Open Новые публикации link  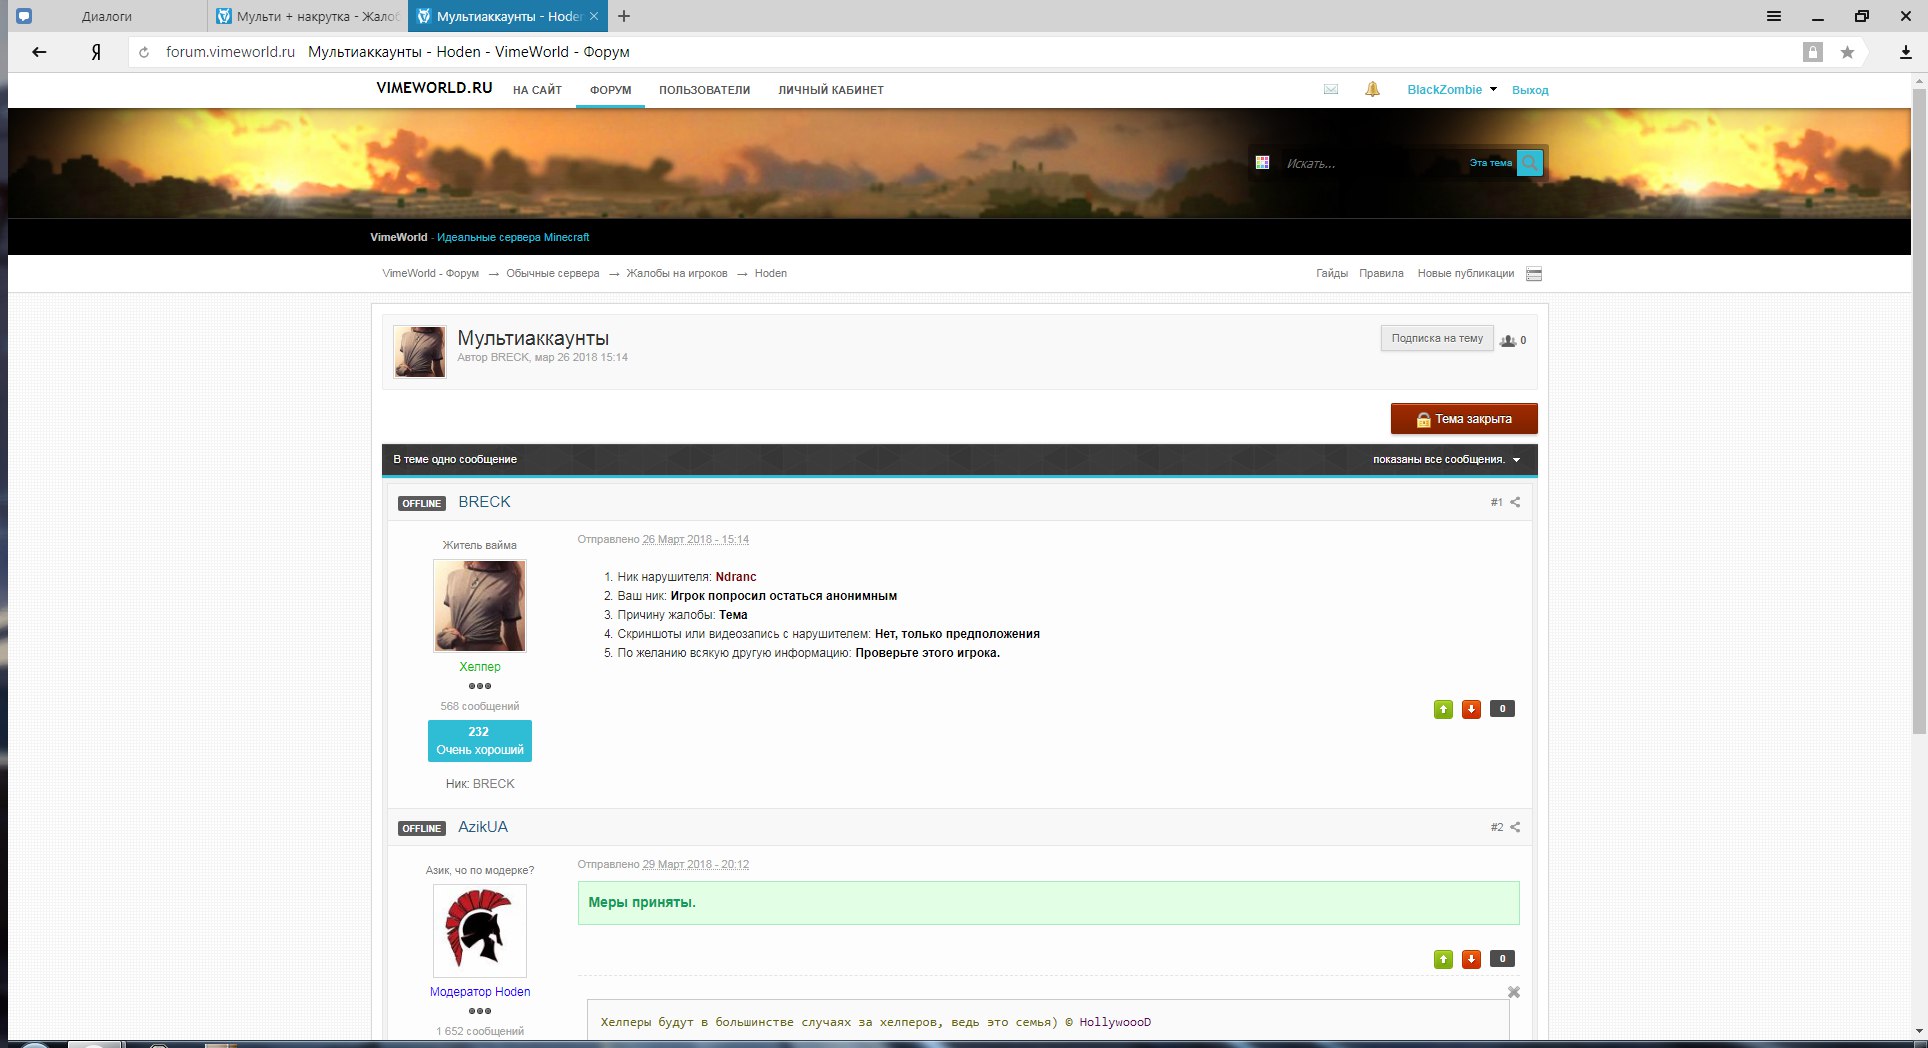[x=1465, y=273]
